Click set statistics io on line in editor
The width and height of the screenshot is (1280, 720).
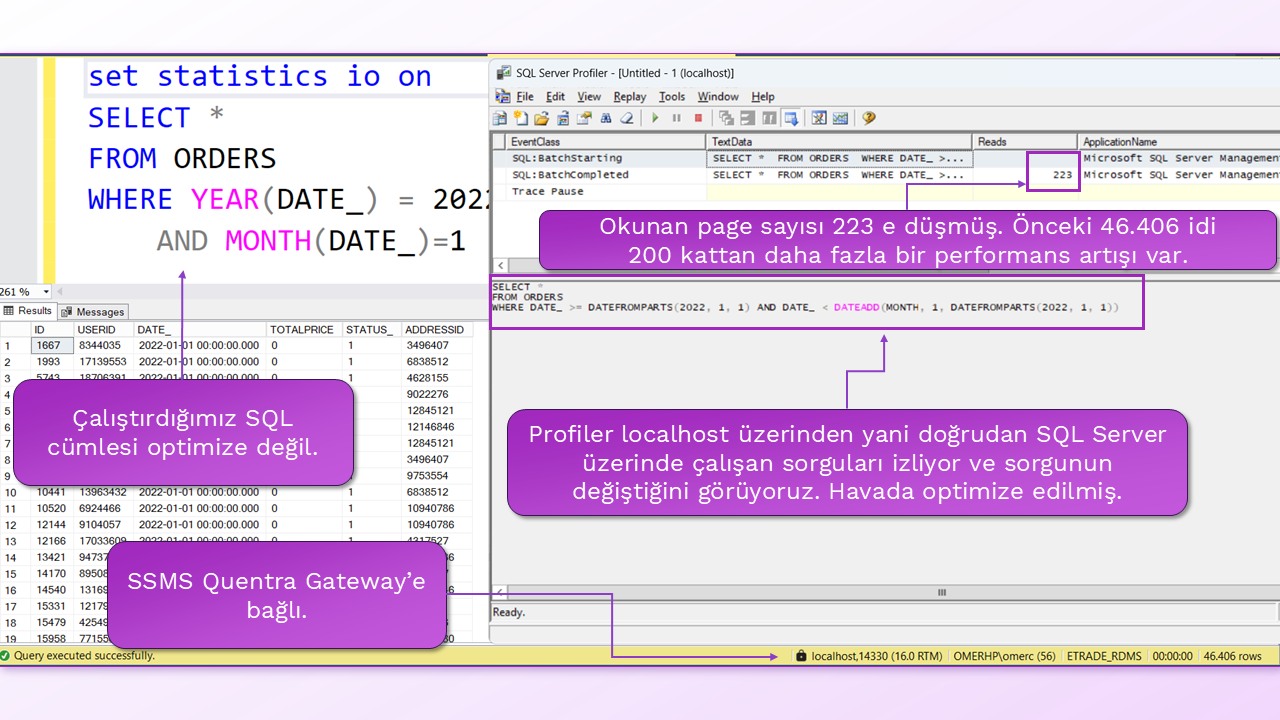point(260,77)
